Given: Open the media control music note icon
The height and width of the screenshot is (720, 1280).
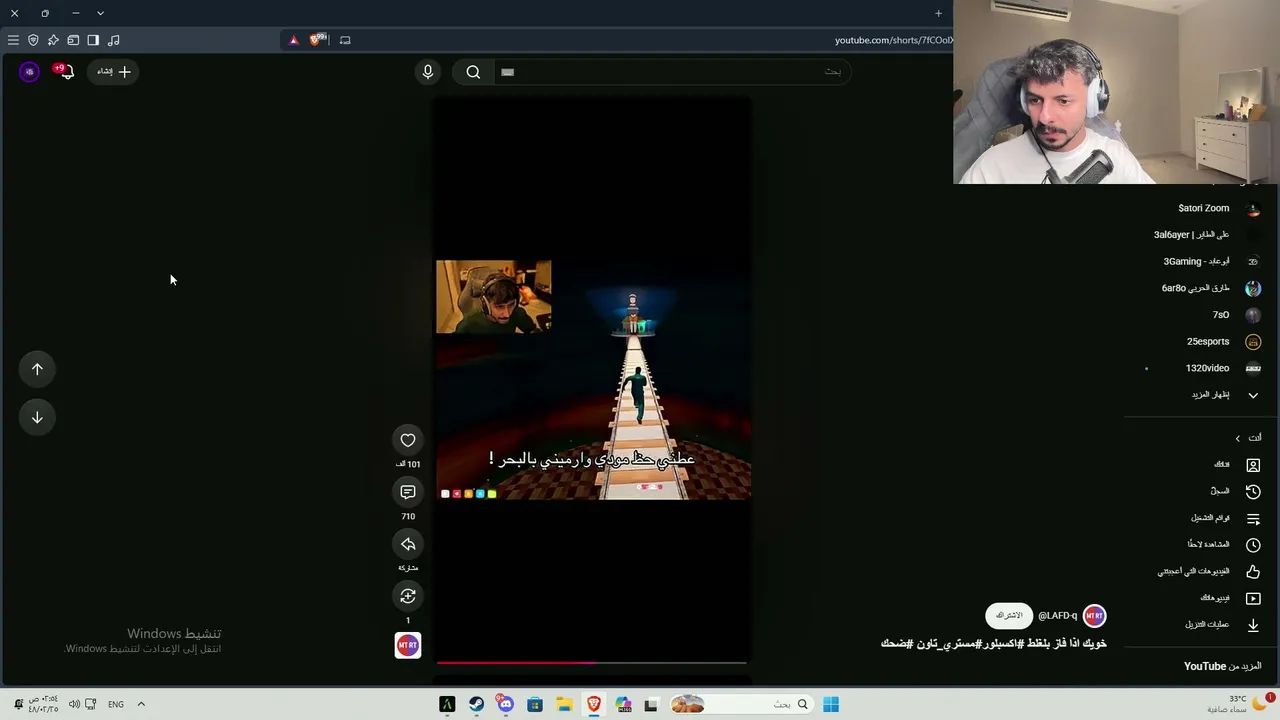Looking at the screenshot, I should tap(113, 40).
